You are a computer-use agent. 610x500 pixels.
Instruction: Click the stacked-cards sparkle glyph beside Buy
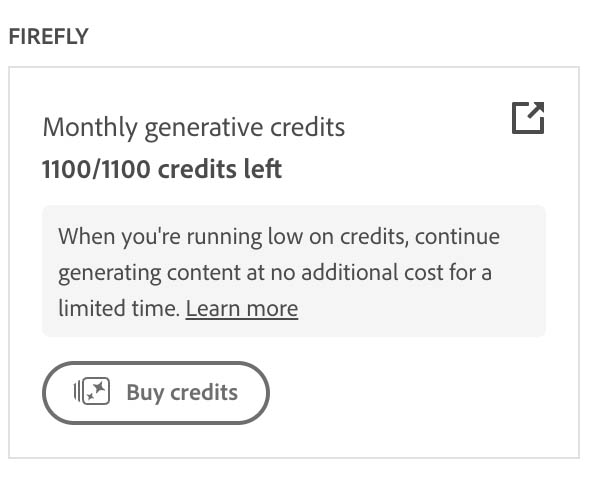(x=92, y=391)
